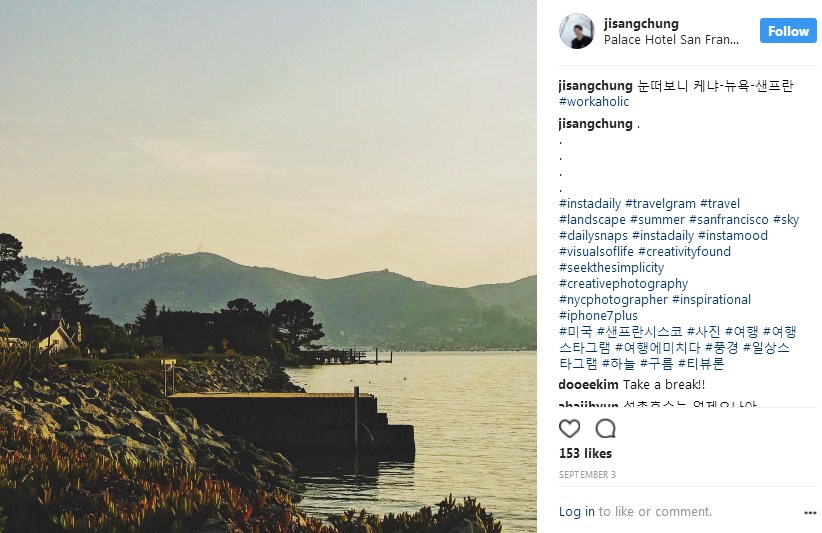
Task: Open the #travelgram hashtag
Action: [x=661, y=204]
